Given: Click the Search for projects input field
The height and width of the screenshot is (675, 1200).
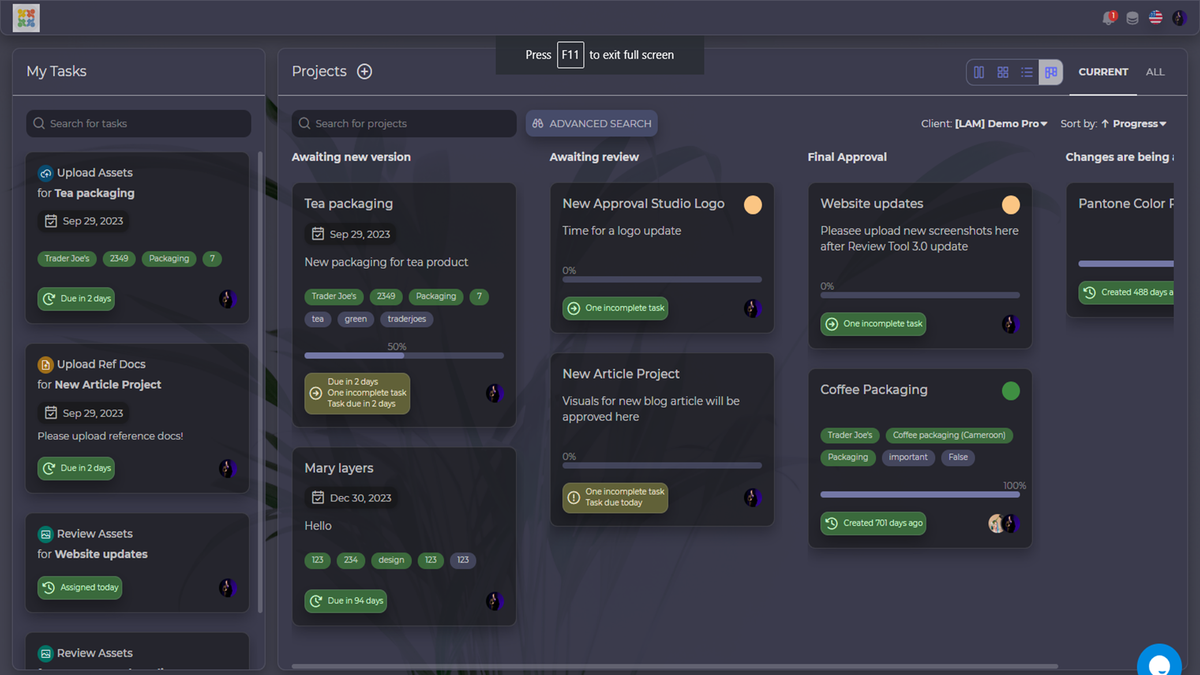Looking at the screenshot, I should [x=404, y=123].
